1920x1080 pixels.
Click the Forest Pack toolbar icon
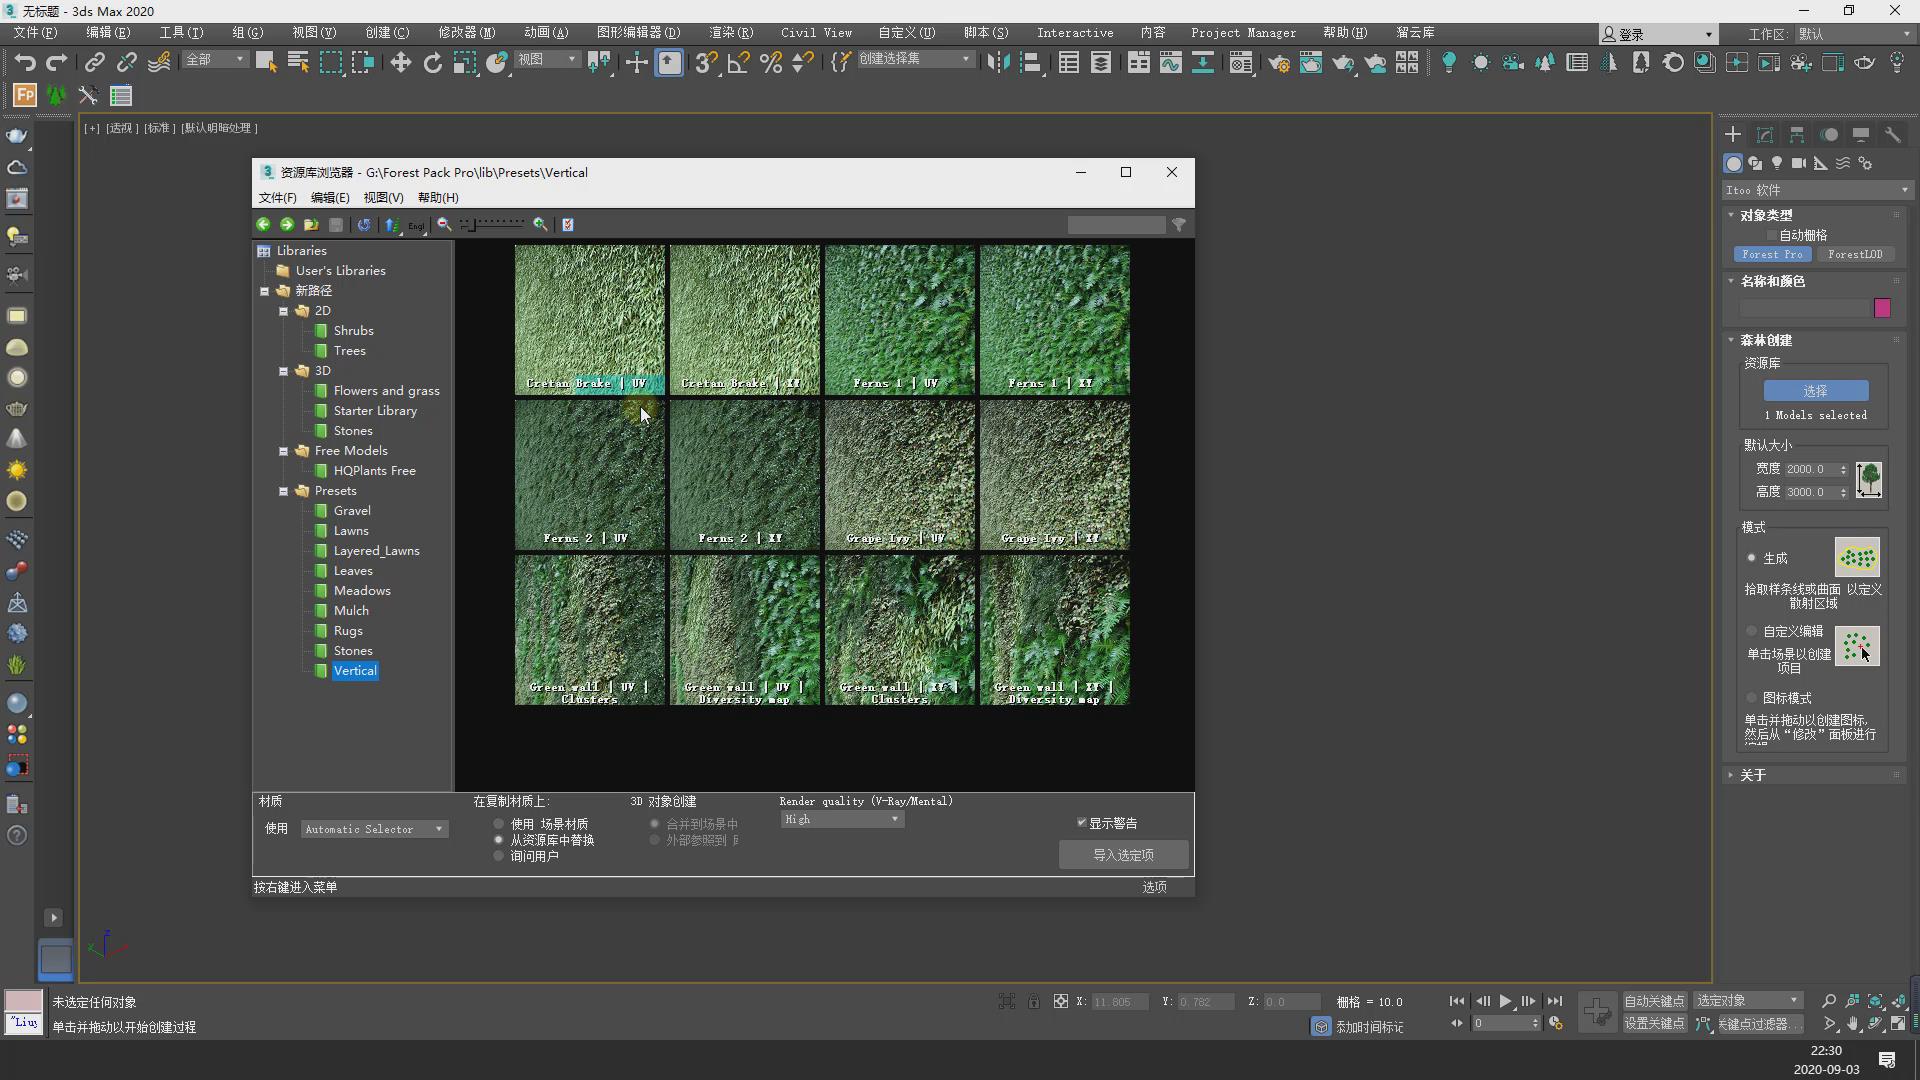[25, 96]
